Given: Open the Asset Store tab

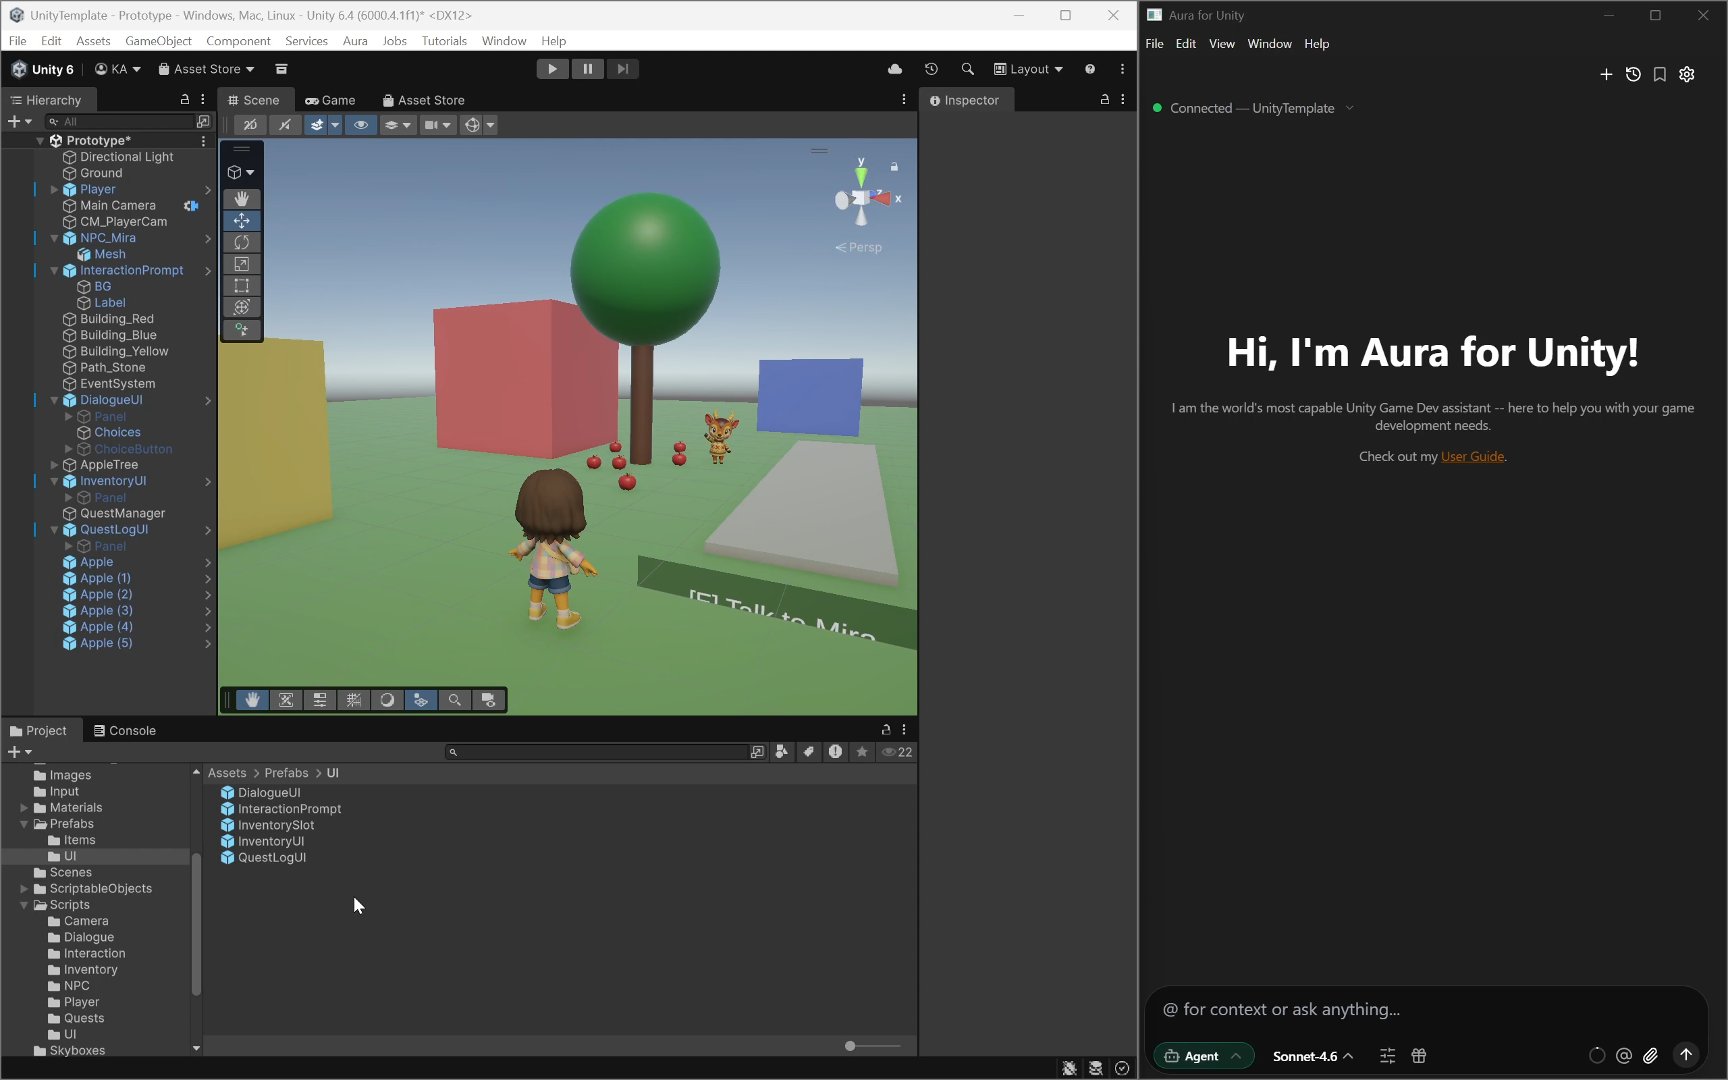Looking at the screenshot, I should pyautogui.click(x=423, y=100).
